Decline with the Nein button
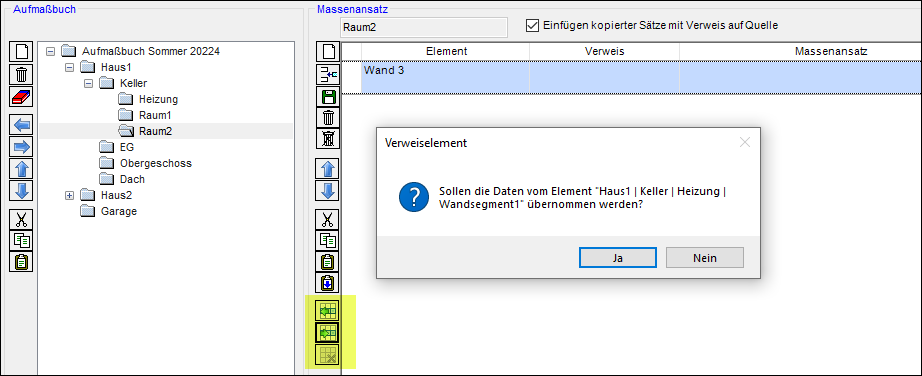Screen dimensions: 922x376 pyautogui.click(x=704, y=258)
